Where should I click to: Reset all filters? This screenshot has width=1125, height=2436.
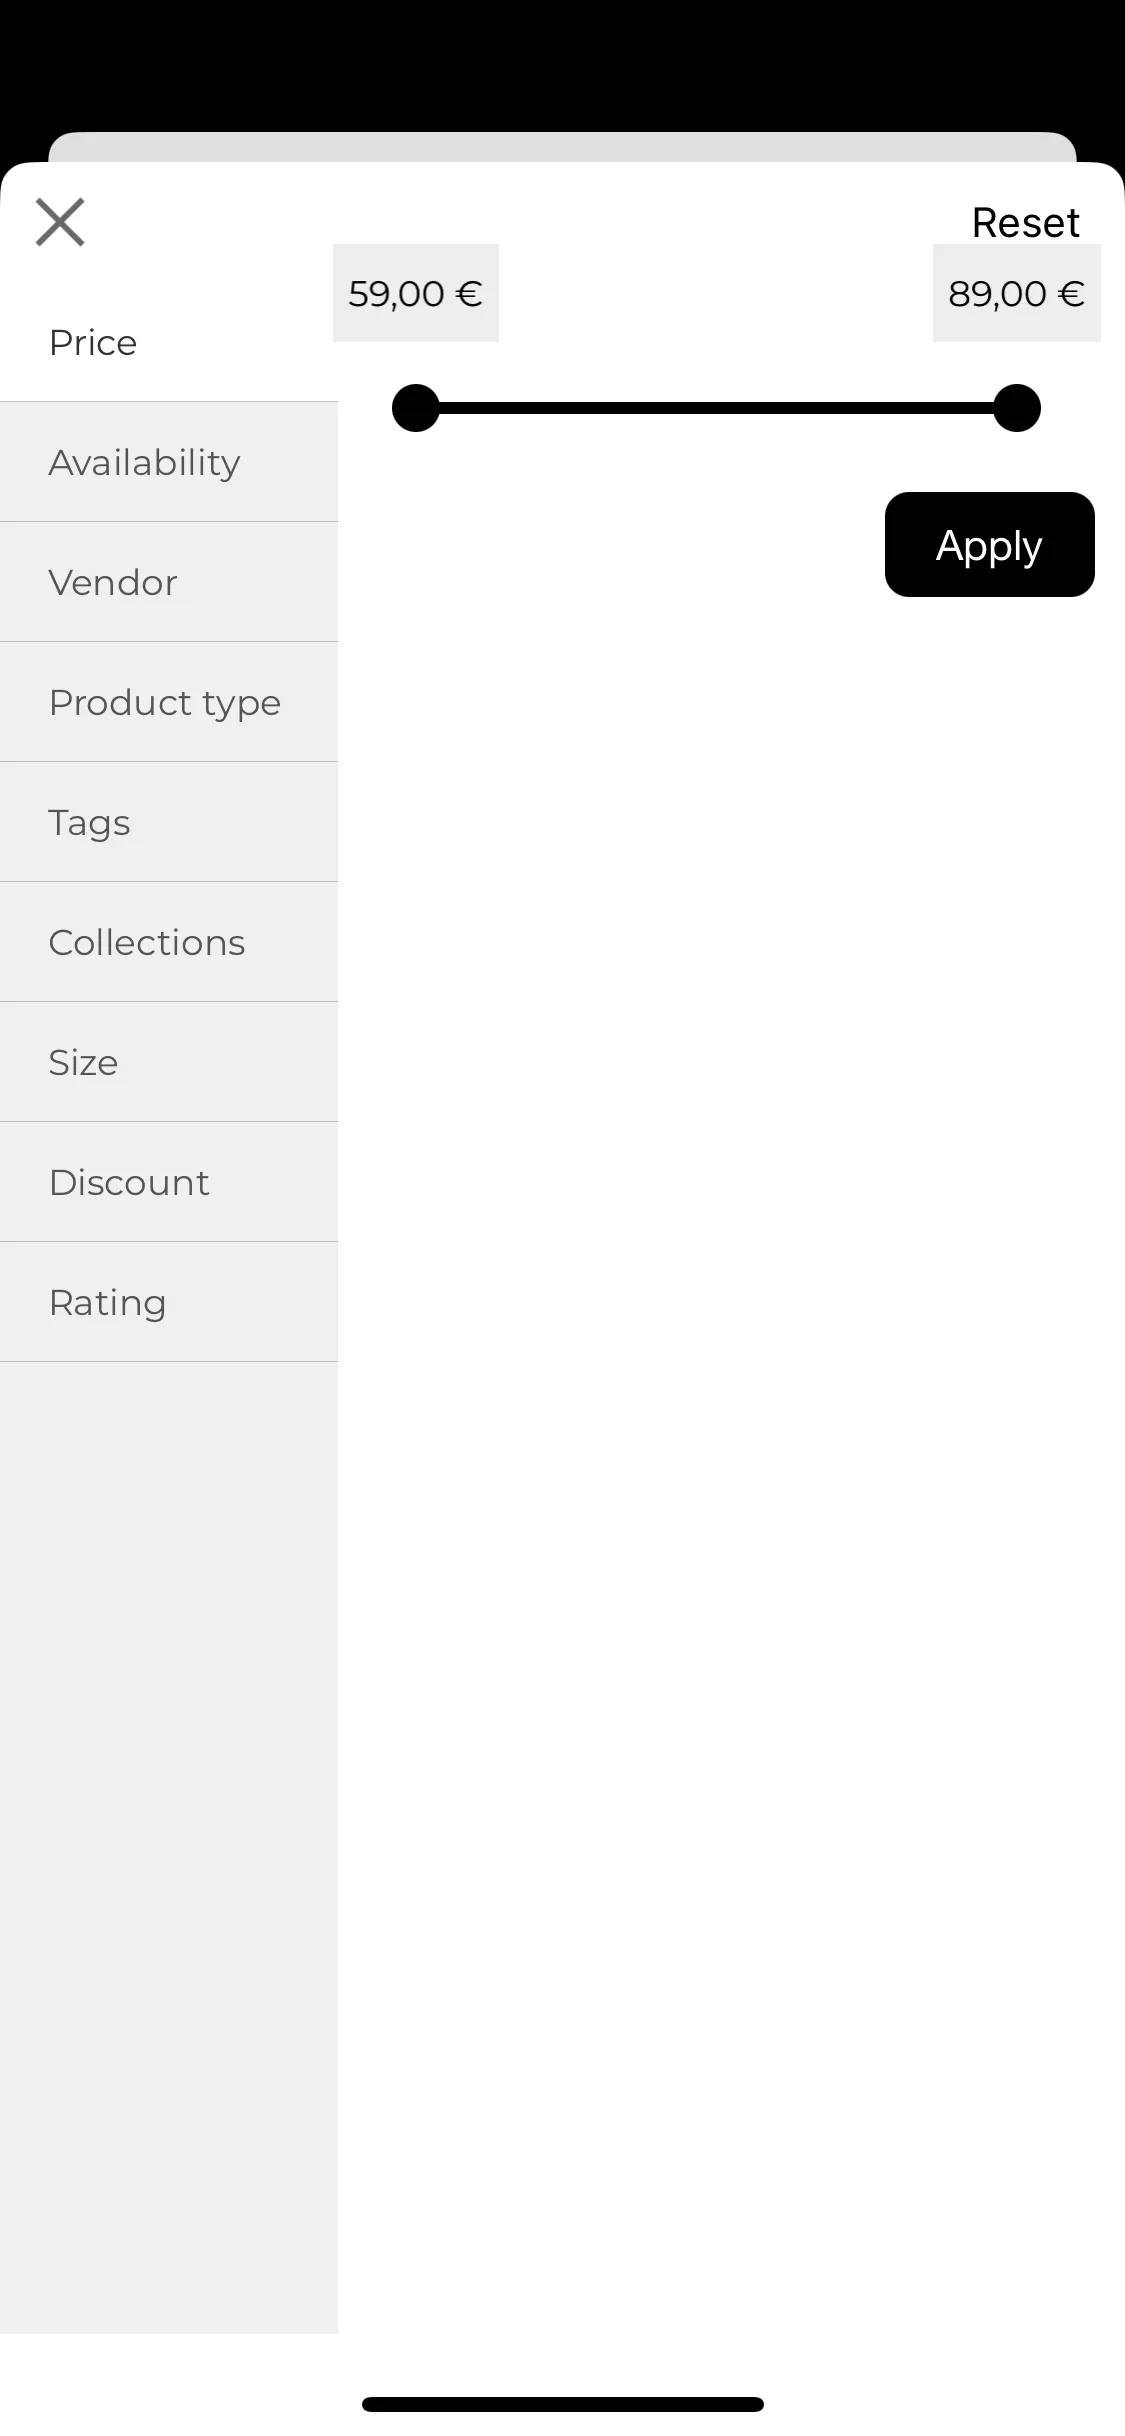[x=1025, y=222]
